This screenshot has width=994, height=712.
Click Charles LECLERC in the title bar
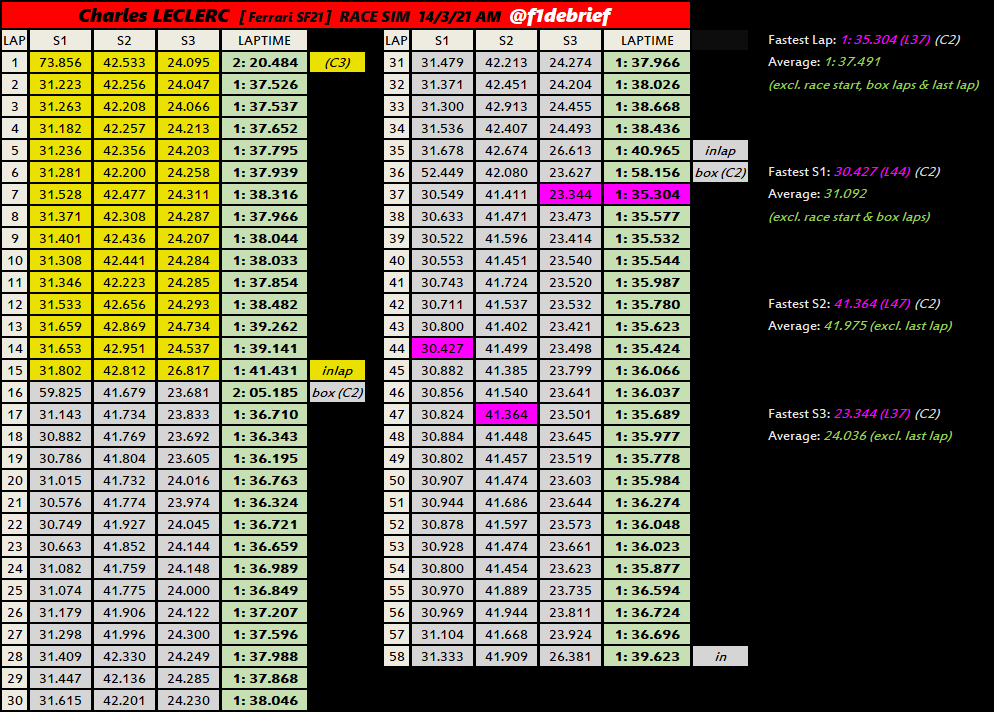pyautogui.click(x=153, y=15)
